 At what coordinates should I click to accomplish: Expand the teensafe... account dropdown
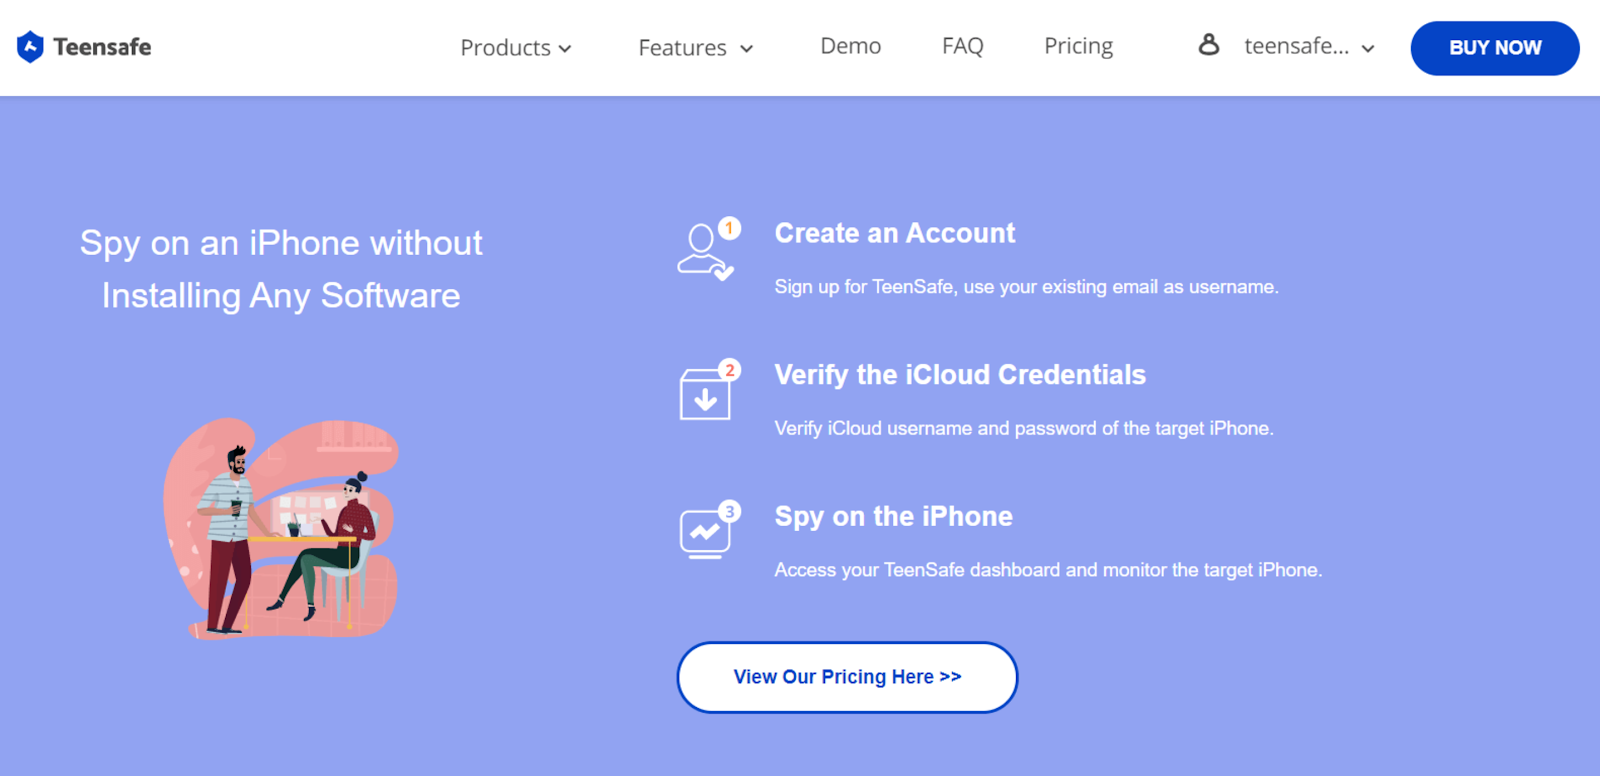point(1309,47)
